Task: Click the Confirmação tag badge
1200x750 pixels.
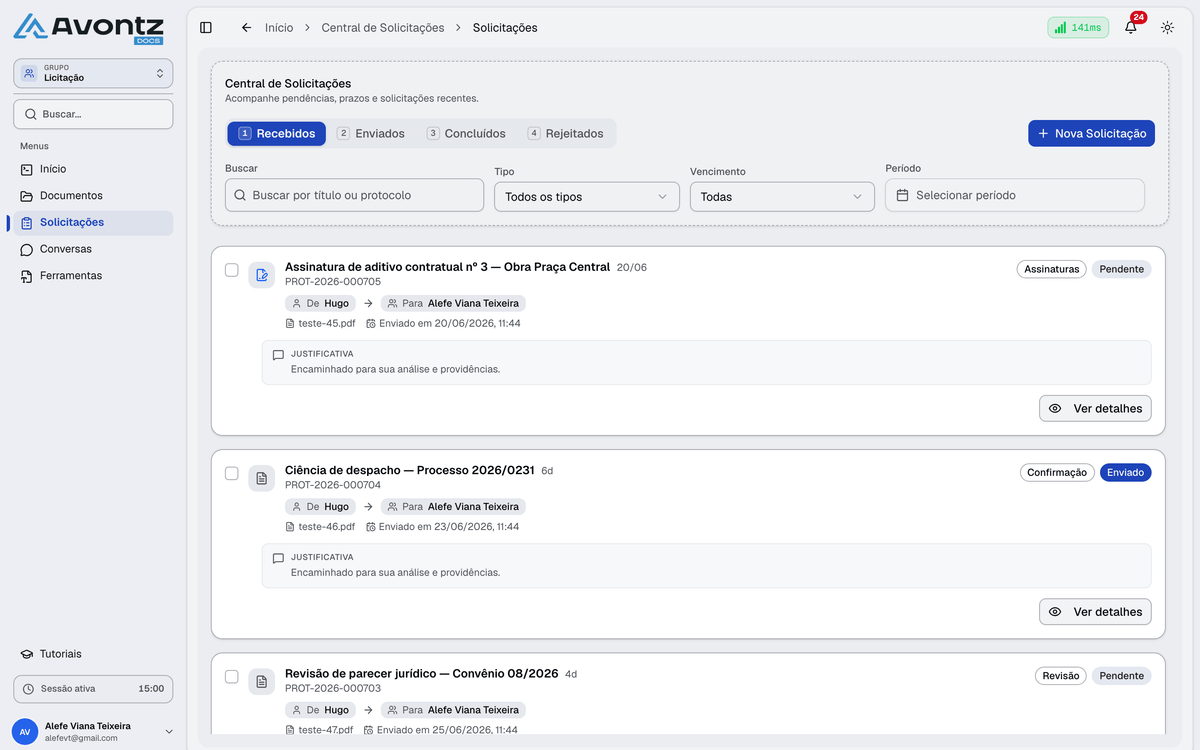Action: click(x=1058, y=472)
